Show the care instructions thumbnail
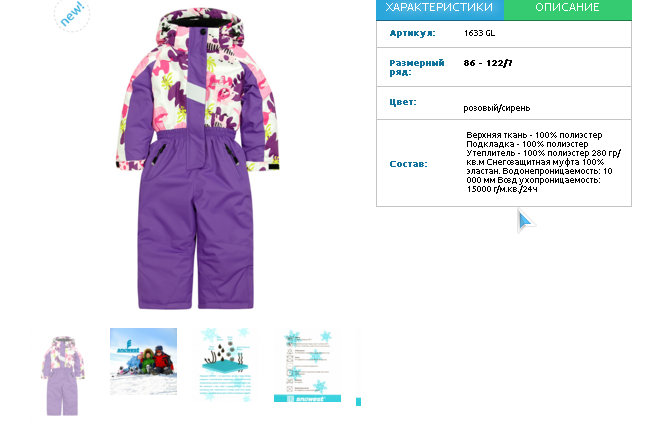648x426 pixels. click(307, 365)
